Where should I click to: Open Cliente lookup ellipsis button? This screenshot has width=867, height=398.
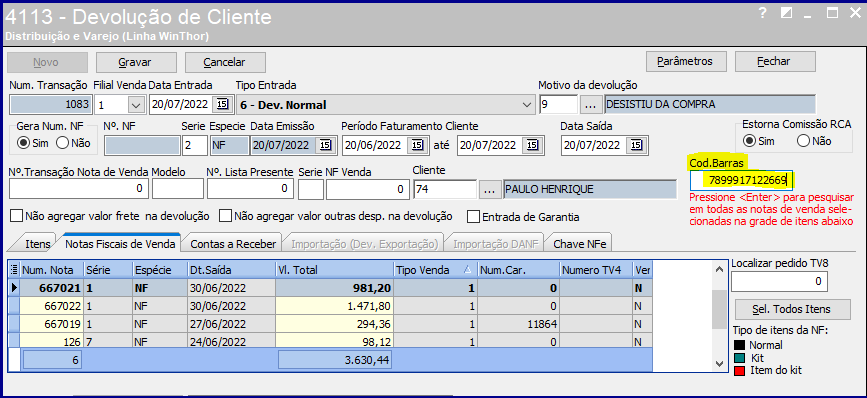489,189
